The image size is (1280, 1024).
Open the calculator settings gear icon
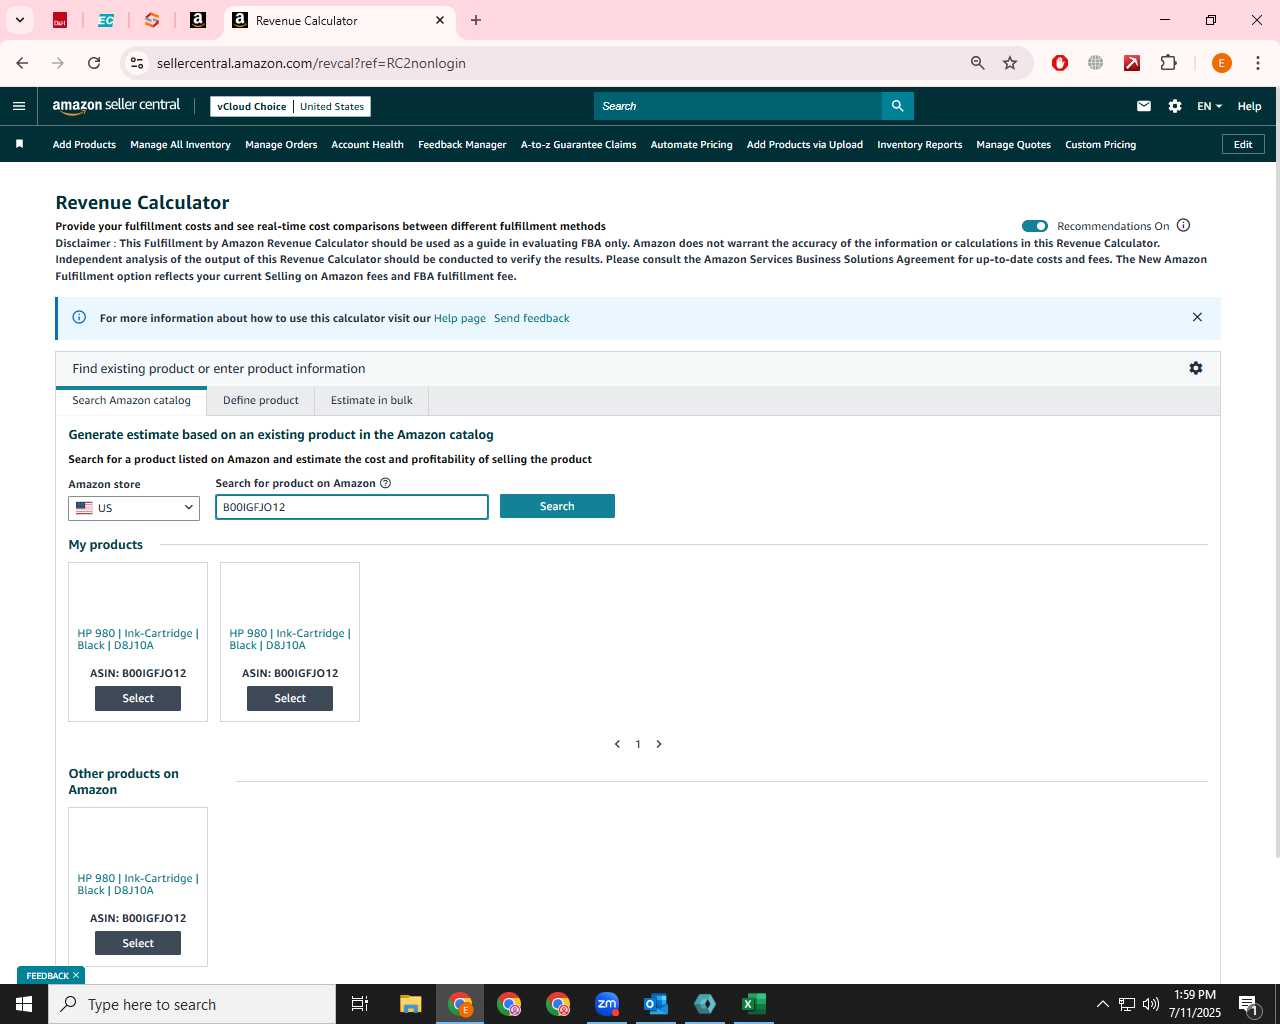click(1196, 368)
